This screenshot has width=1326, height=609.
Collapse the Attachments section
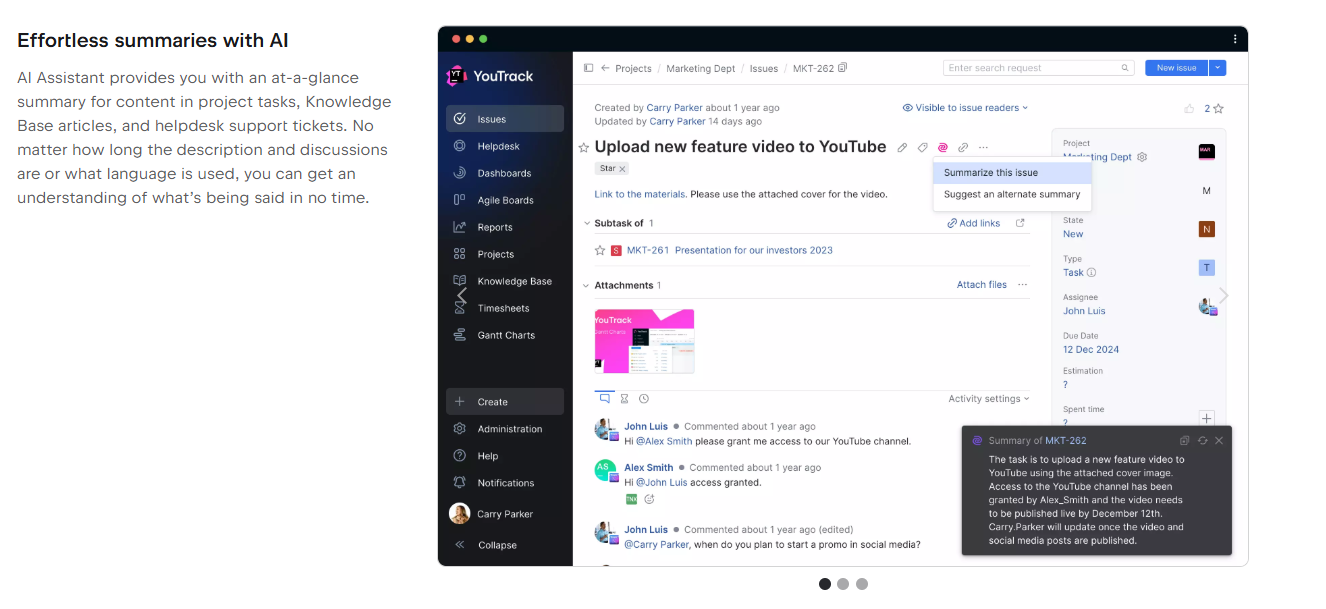tap(586, 285)
